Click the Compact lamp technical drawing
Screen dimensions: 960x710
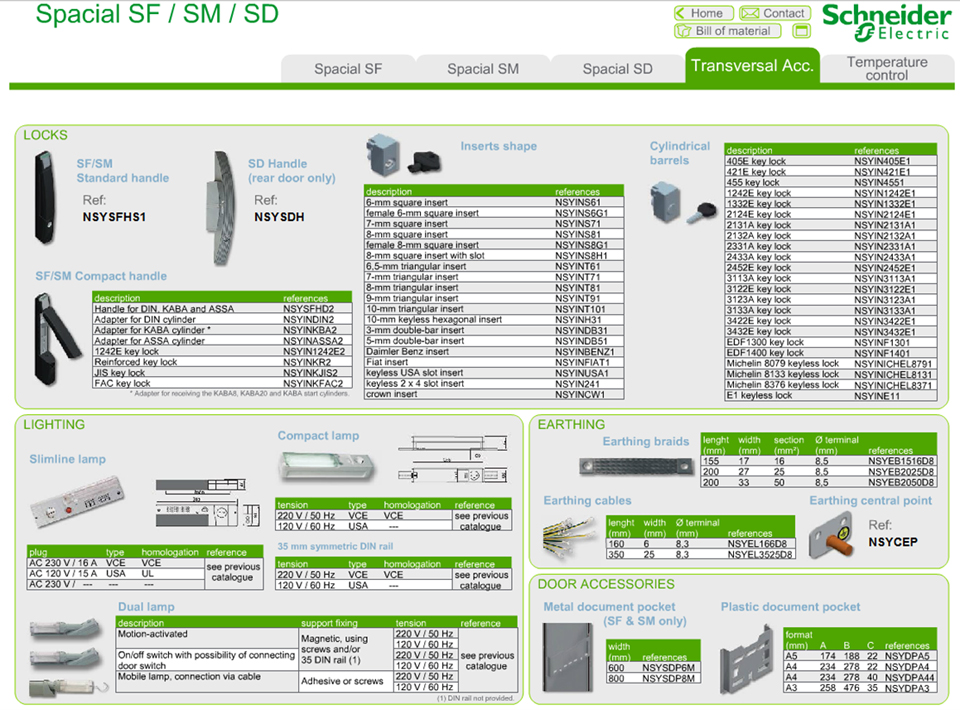coord(453,459)
